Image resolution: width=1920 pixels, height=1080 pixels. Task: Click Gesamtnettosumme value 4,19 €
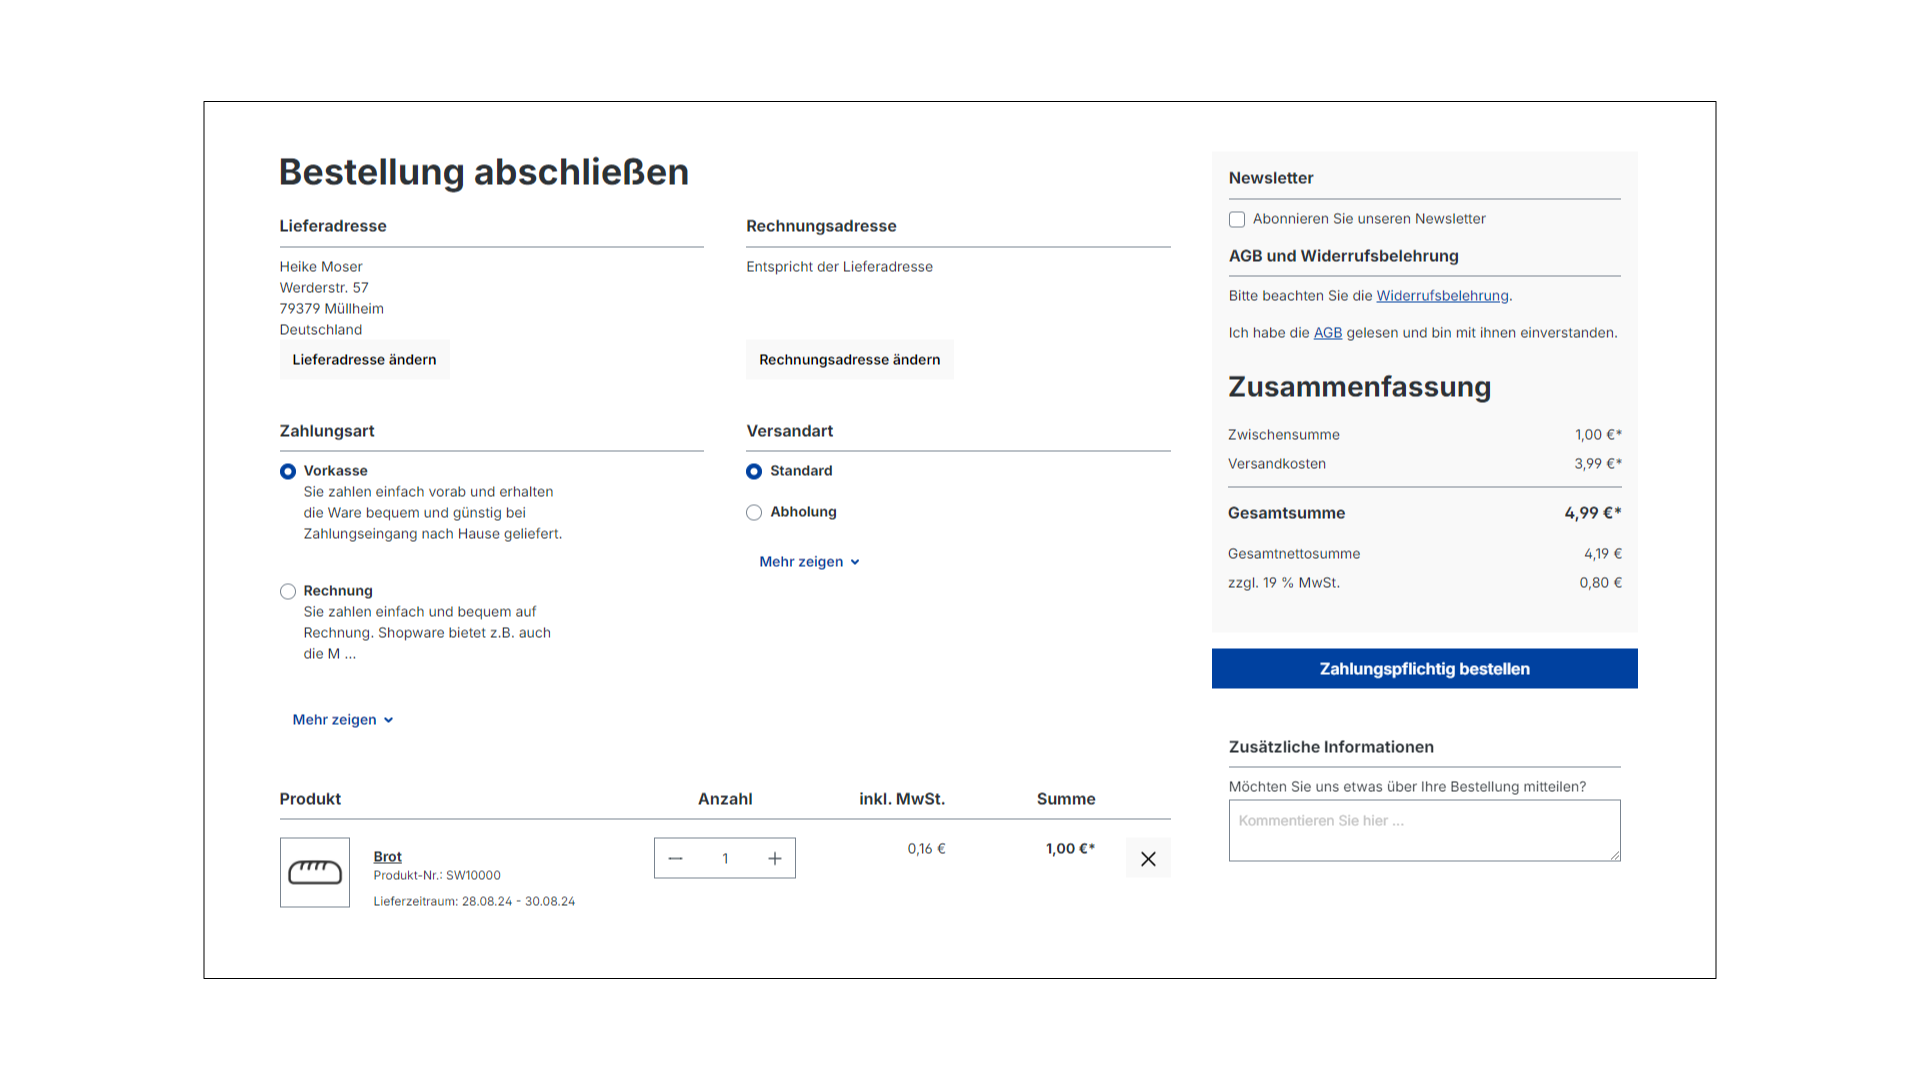tap(1602, 554)
